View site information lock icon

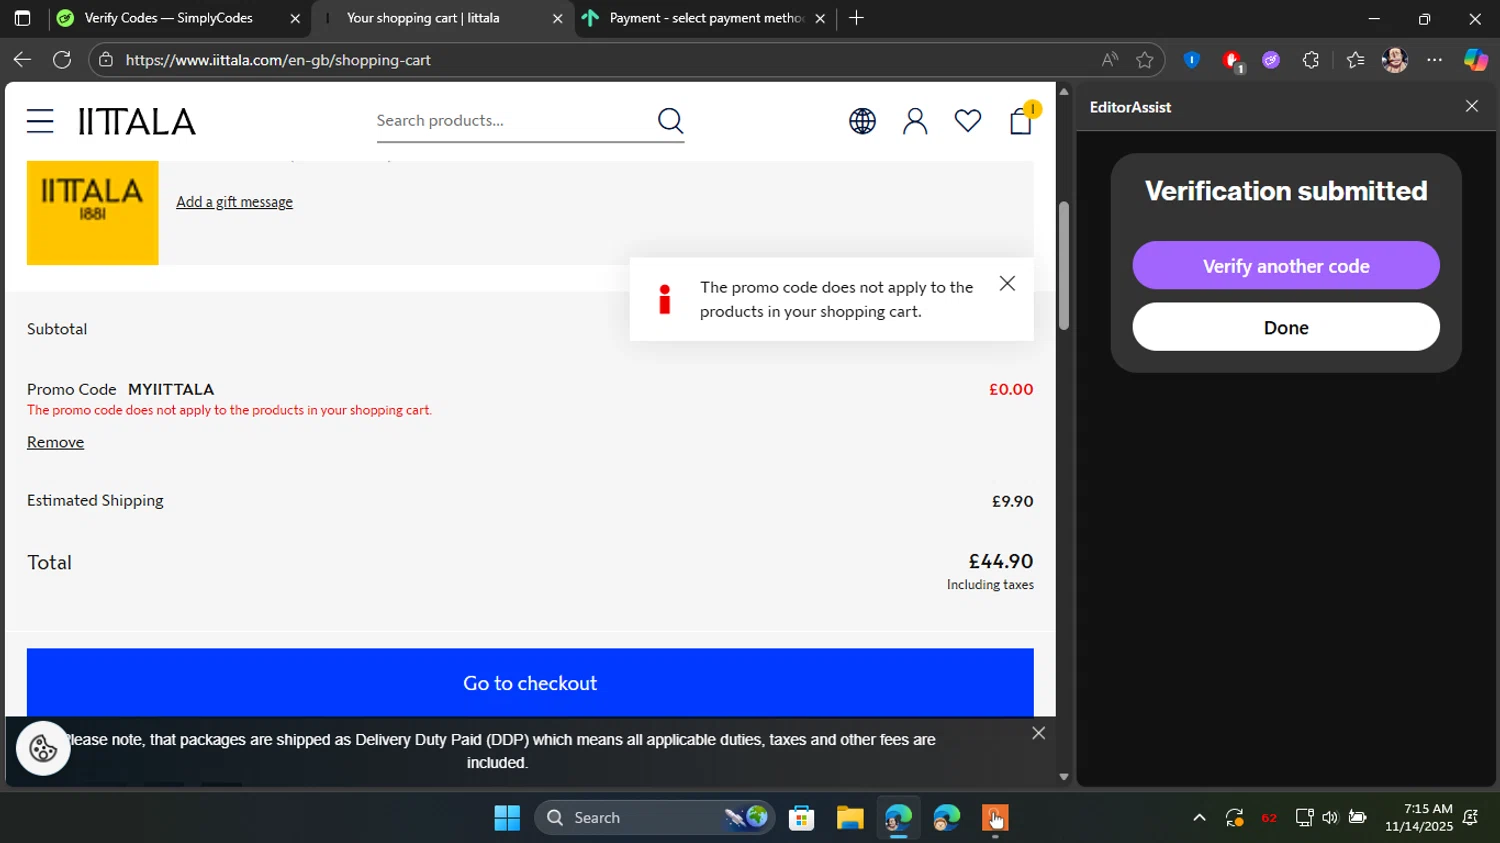[106, 60]
